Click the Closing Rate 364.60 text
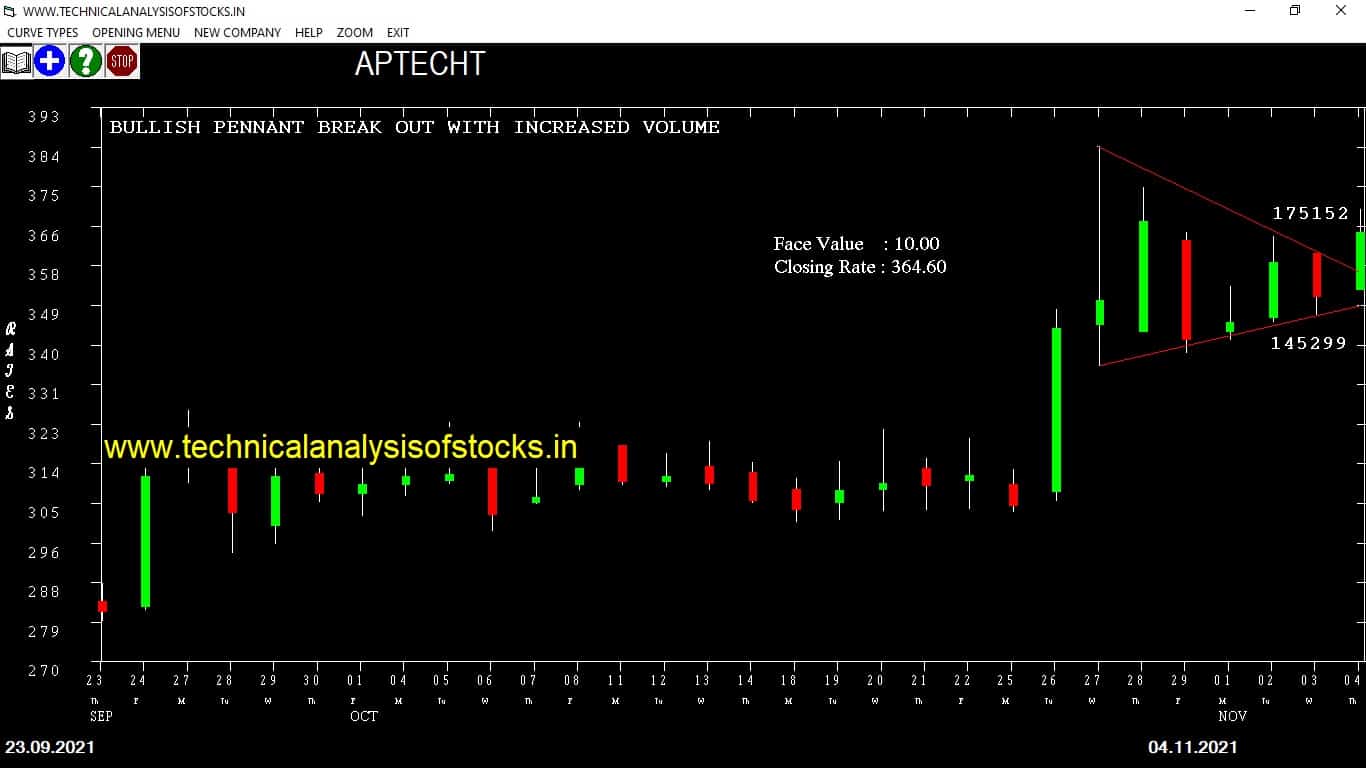The height and width of the screenshot is (768, 1366). (859, 267)
